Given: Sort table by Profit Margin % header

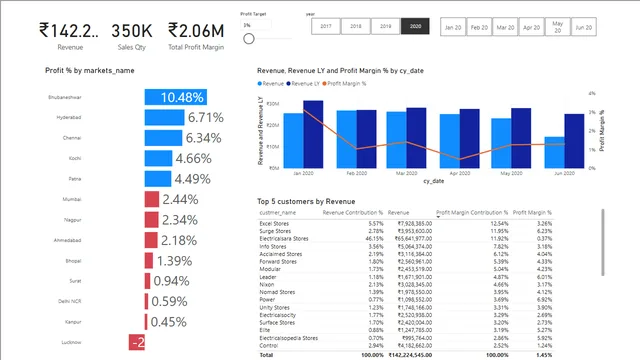Looking at the screenshot, I should tap(532, 213).
